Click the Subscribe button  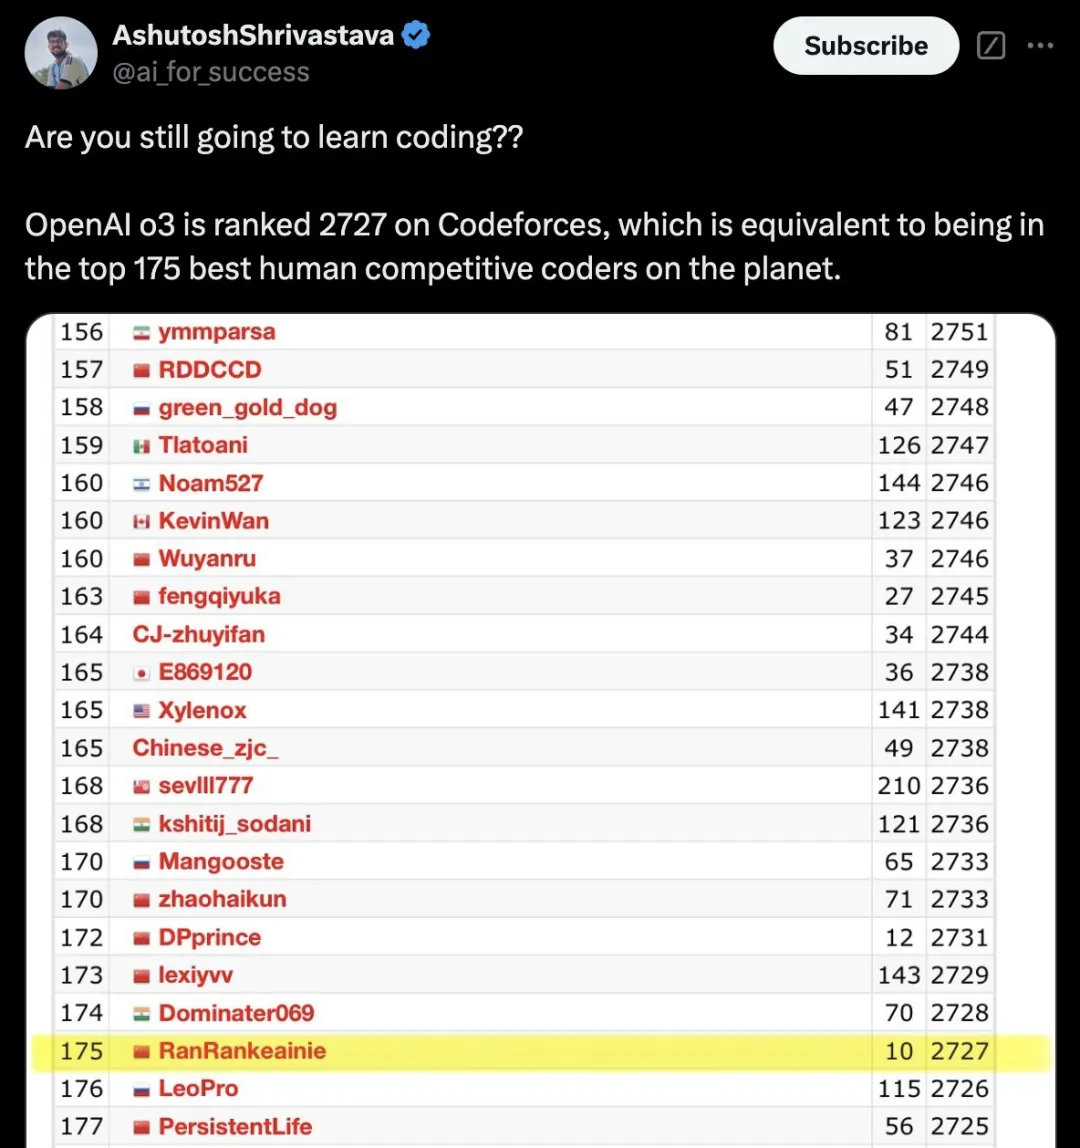865,45
